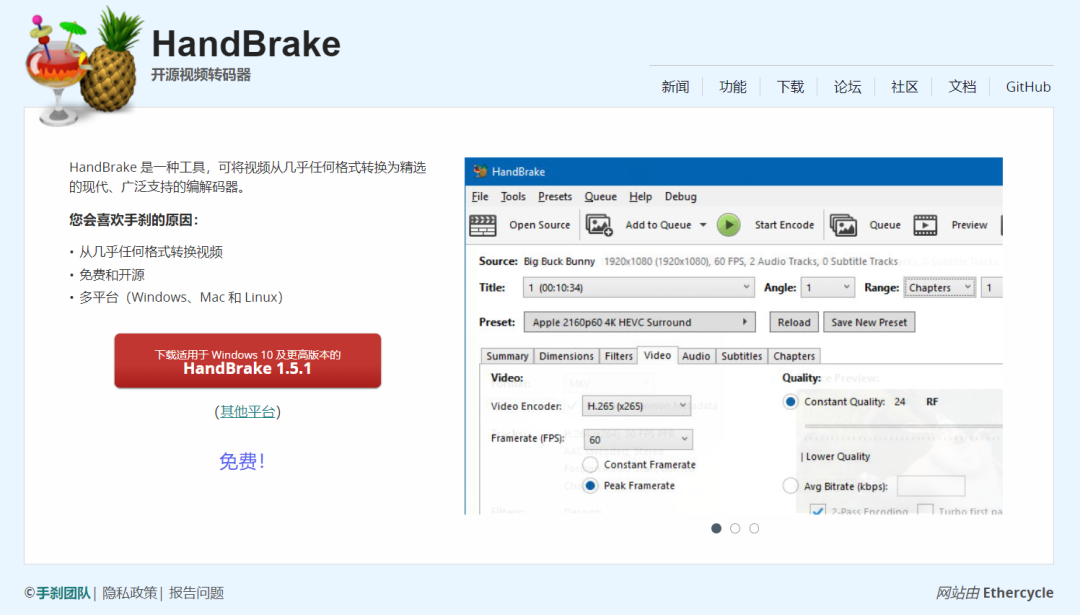Click the Video tab
Screen dimensions: 1080x615
657,355
